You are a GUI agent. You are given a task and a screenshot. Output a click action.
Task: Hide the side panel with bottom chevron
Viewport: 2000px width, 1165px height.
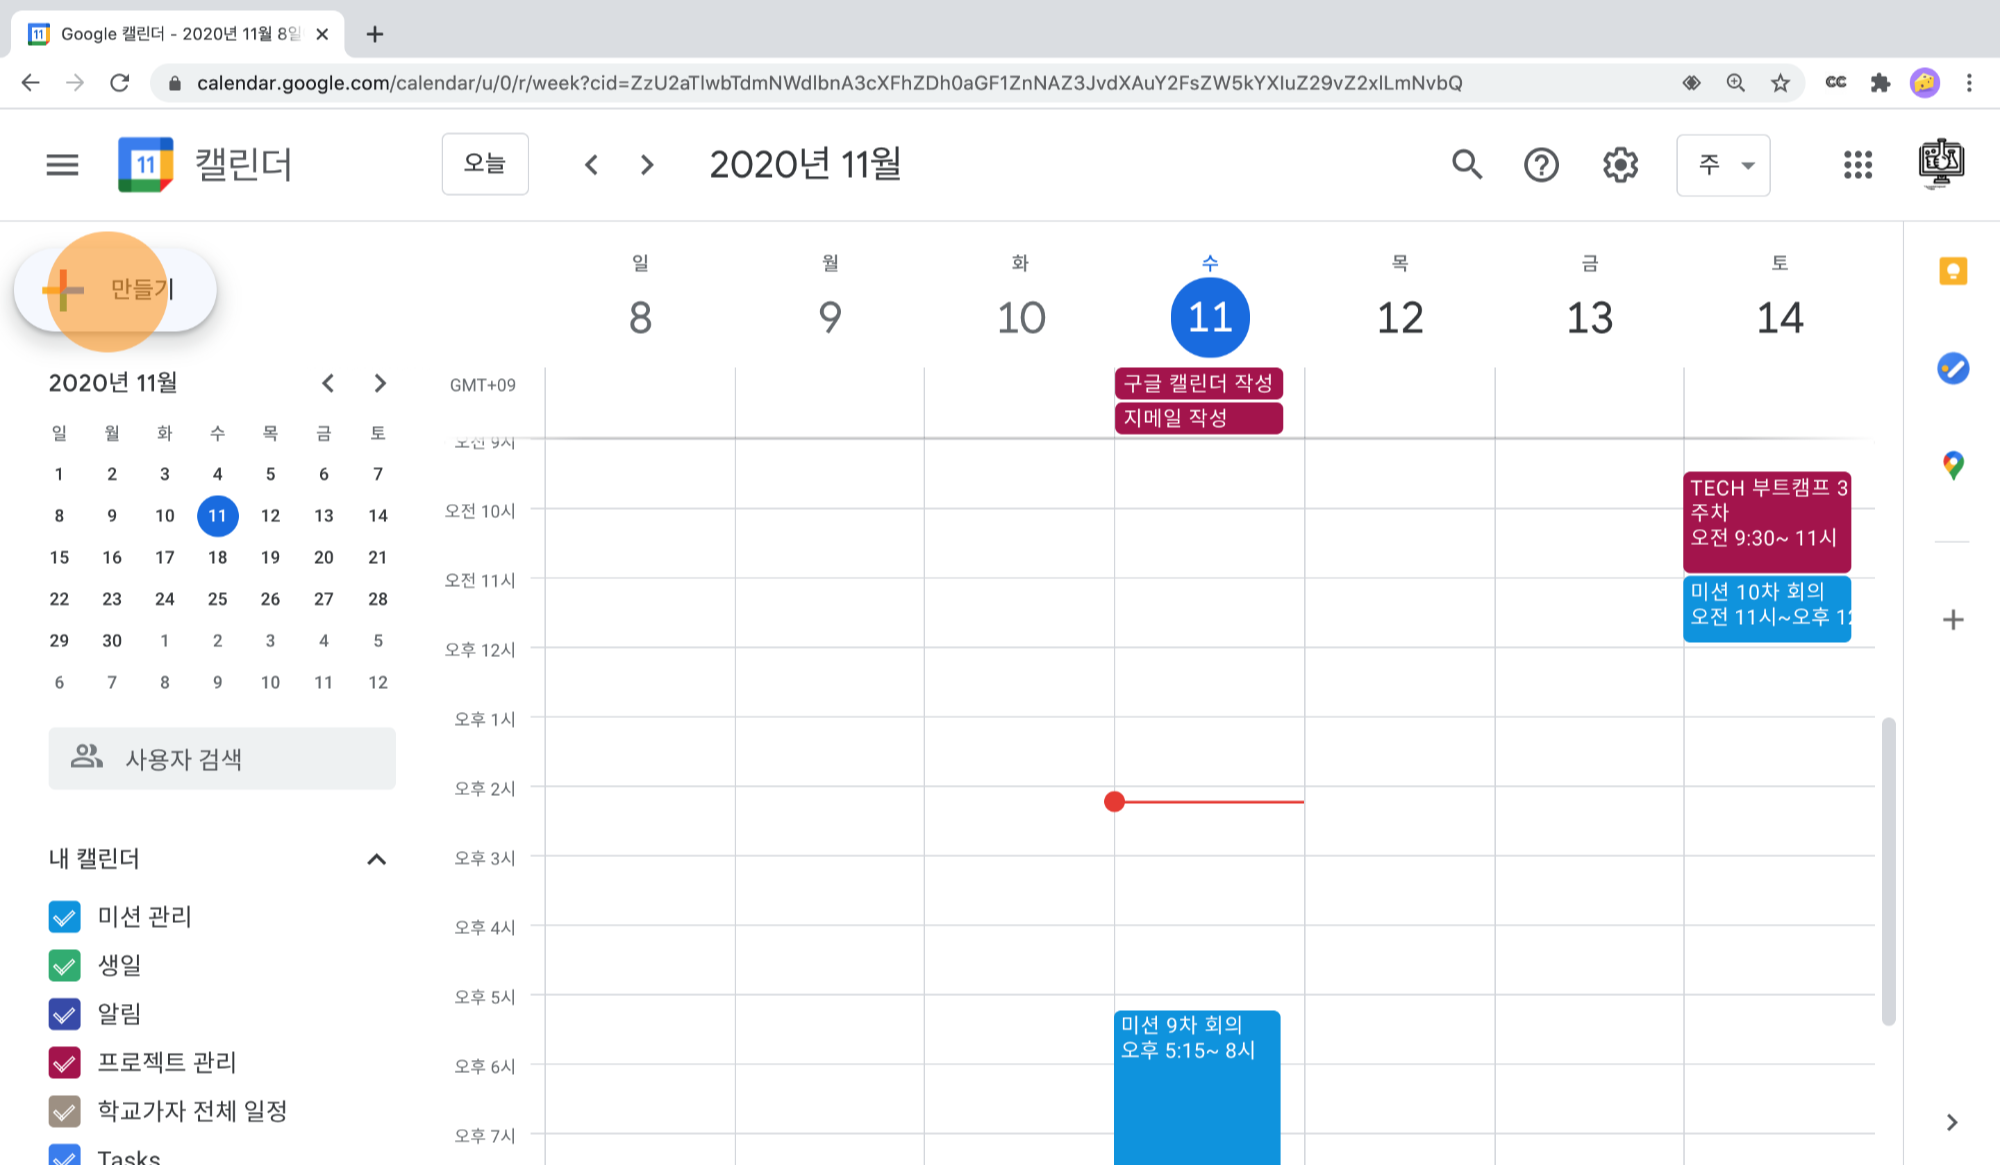[1951, 1122]
